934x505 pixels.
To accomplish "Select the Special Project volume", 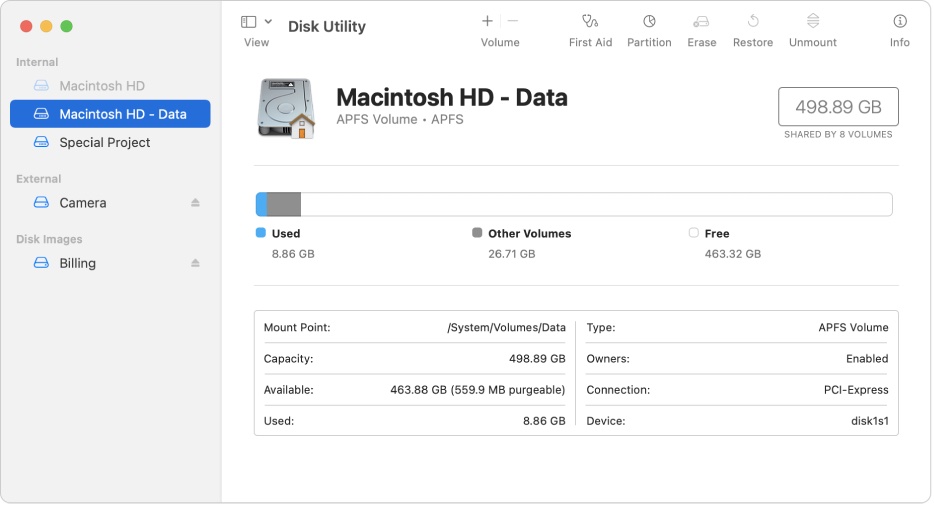I will 104,142.
